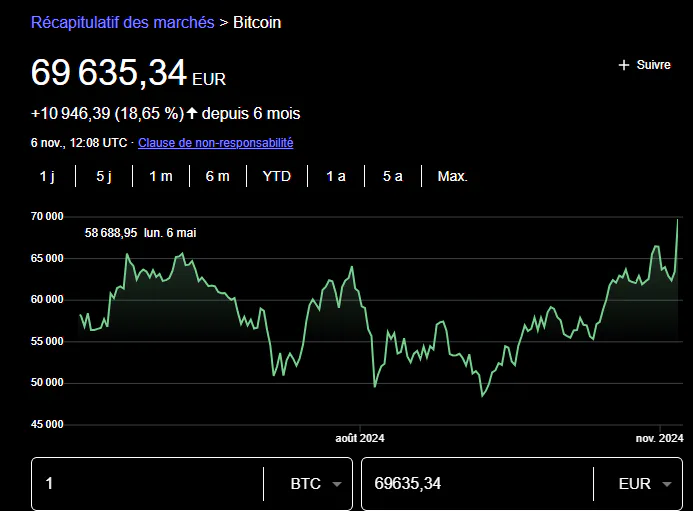Click the upward arrow icon beside percentage change

[x=191, y=113]
